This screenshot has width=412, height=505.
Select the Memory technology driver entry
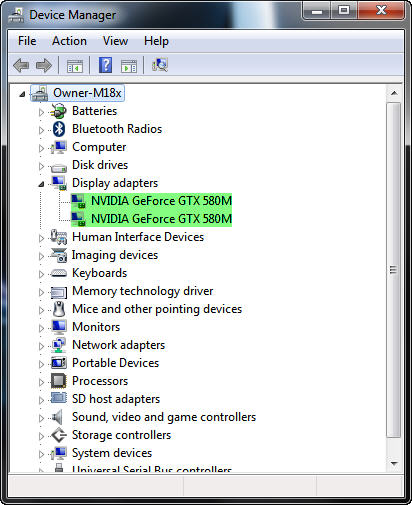143,291
